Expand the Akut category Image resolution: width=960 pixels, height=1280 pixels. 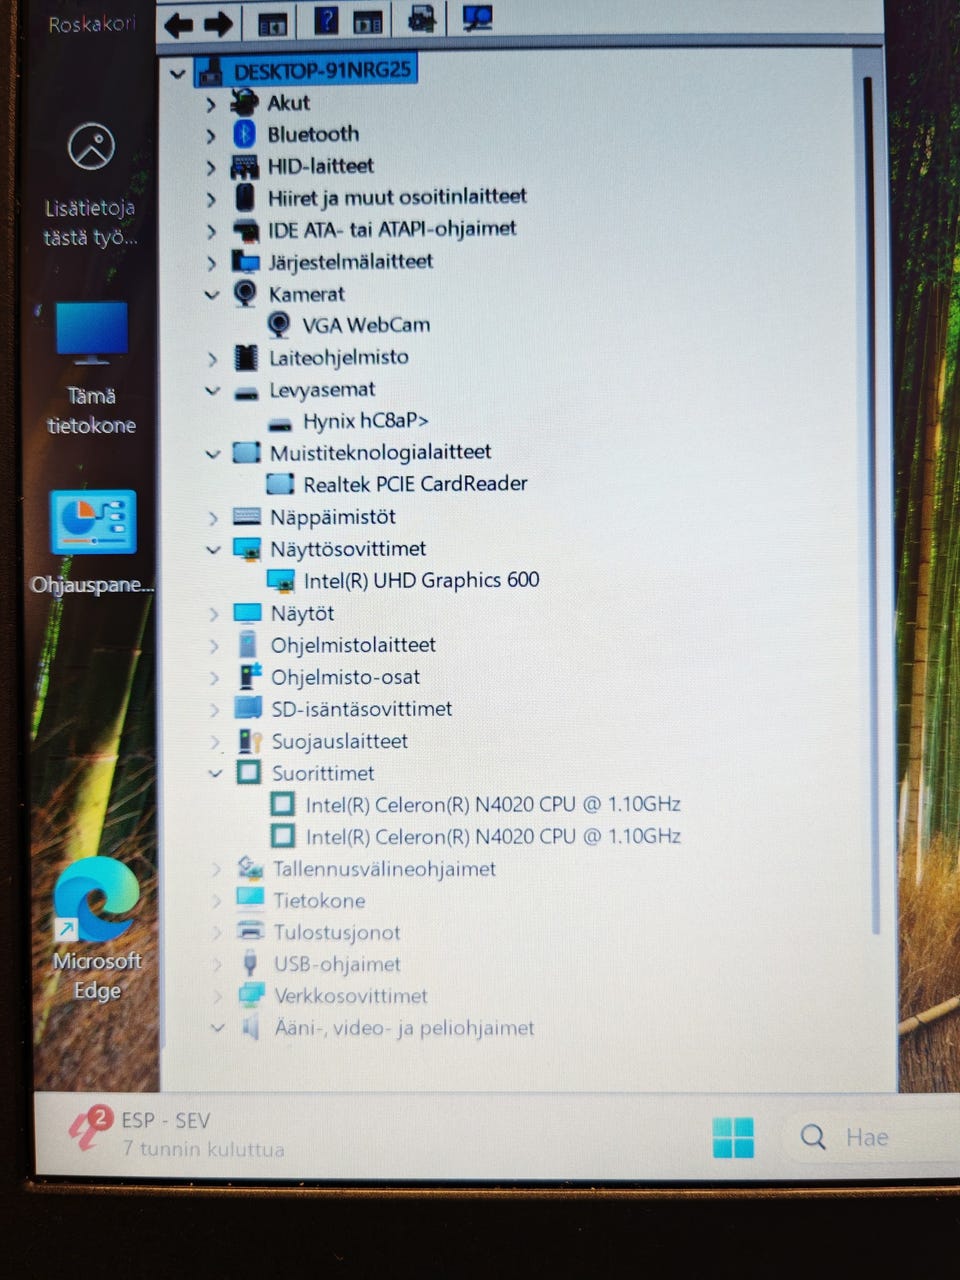(210, 103)
